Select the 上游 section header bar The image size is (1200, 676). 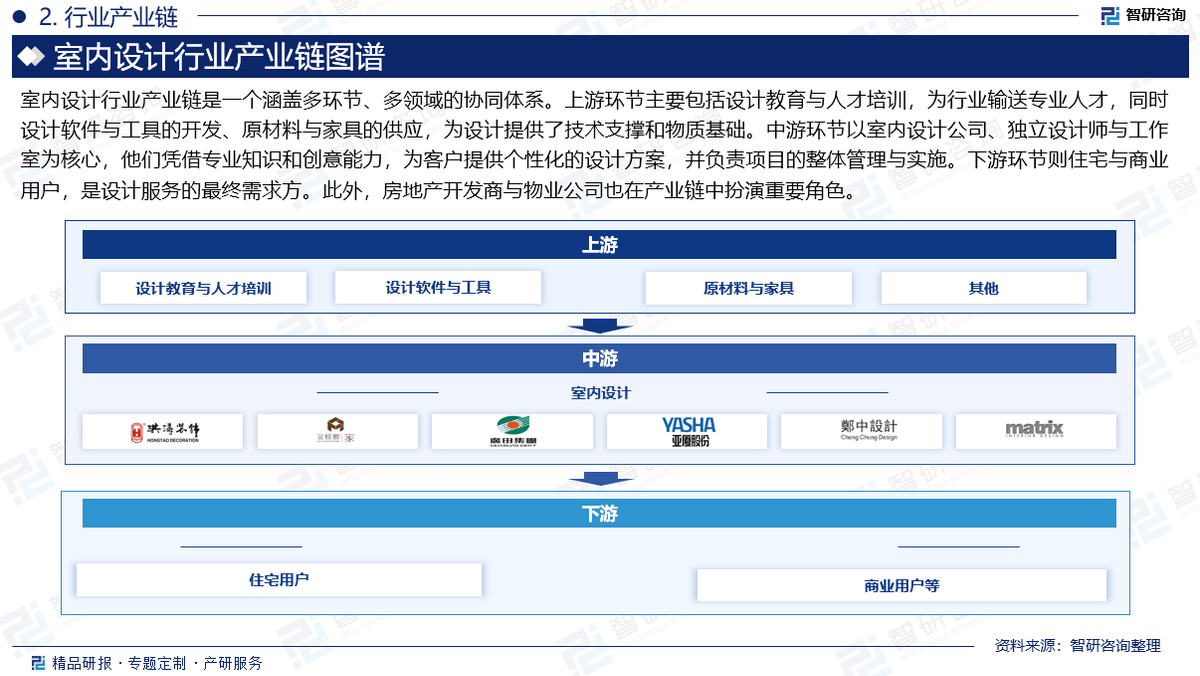point(599,245)
